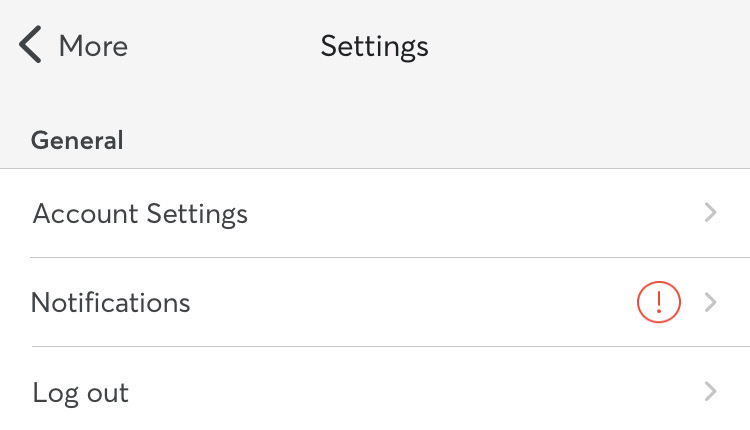
Task: Click the word "out" in the Log out row
Action: (x=106, y=393)
